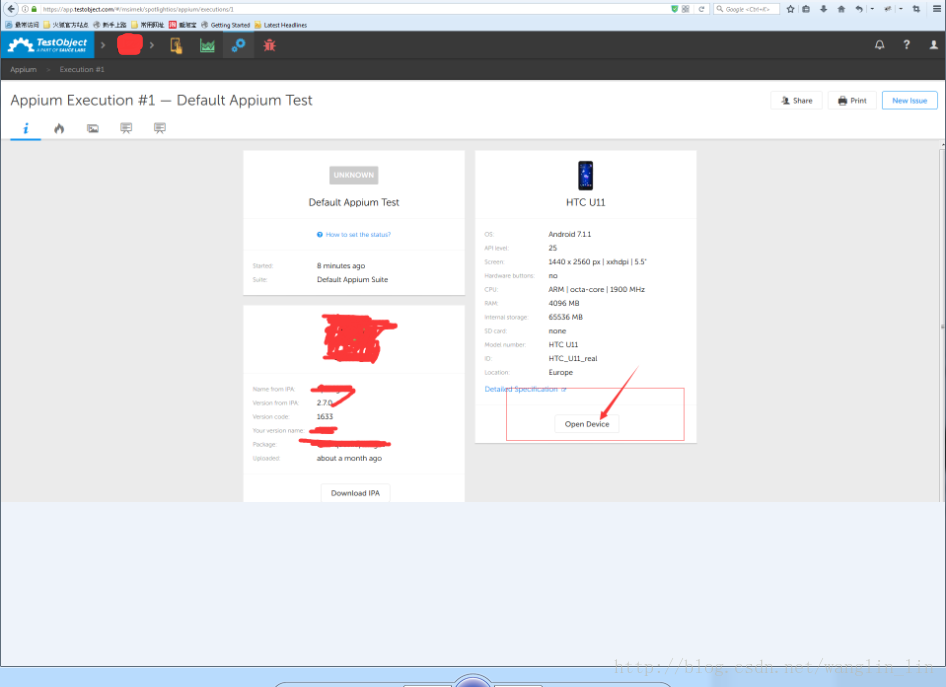Click the UNKNOWN status badge

click(x=354, y=175)
